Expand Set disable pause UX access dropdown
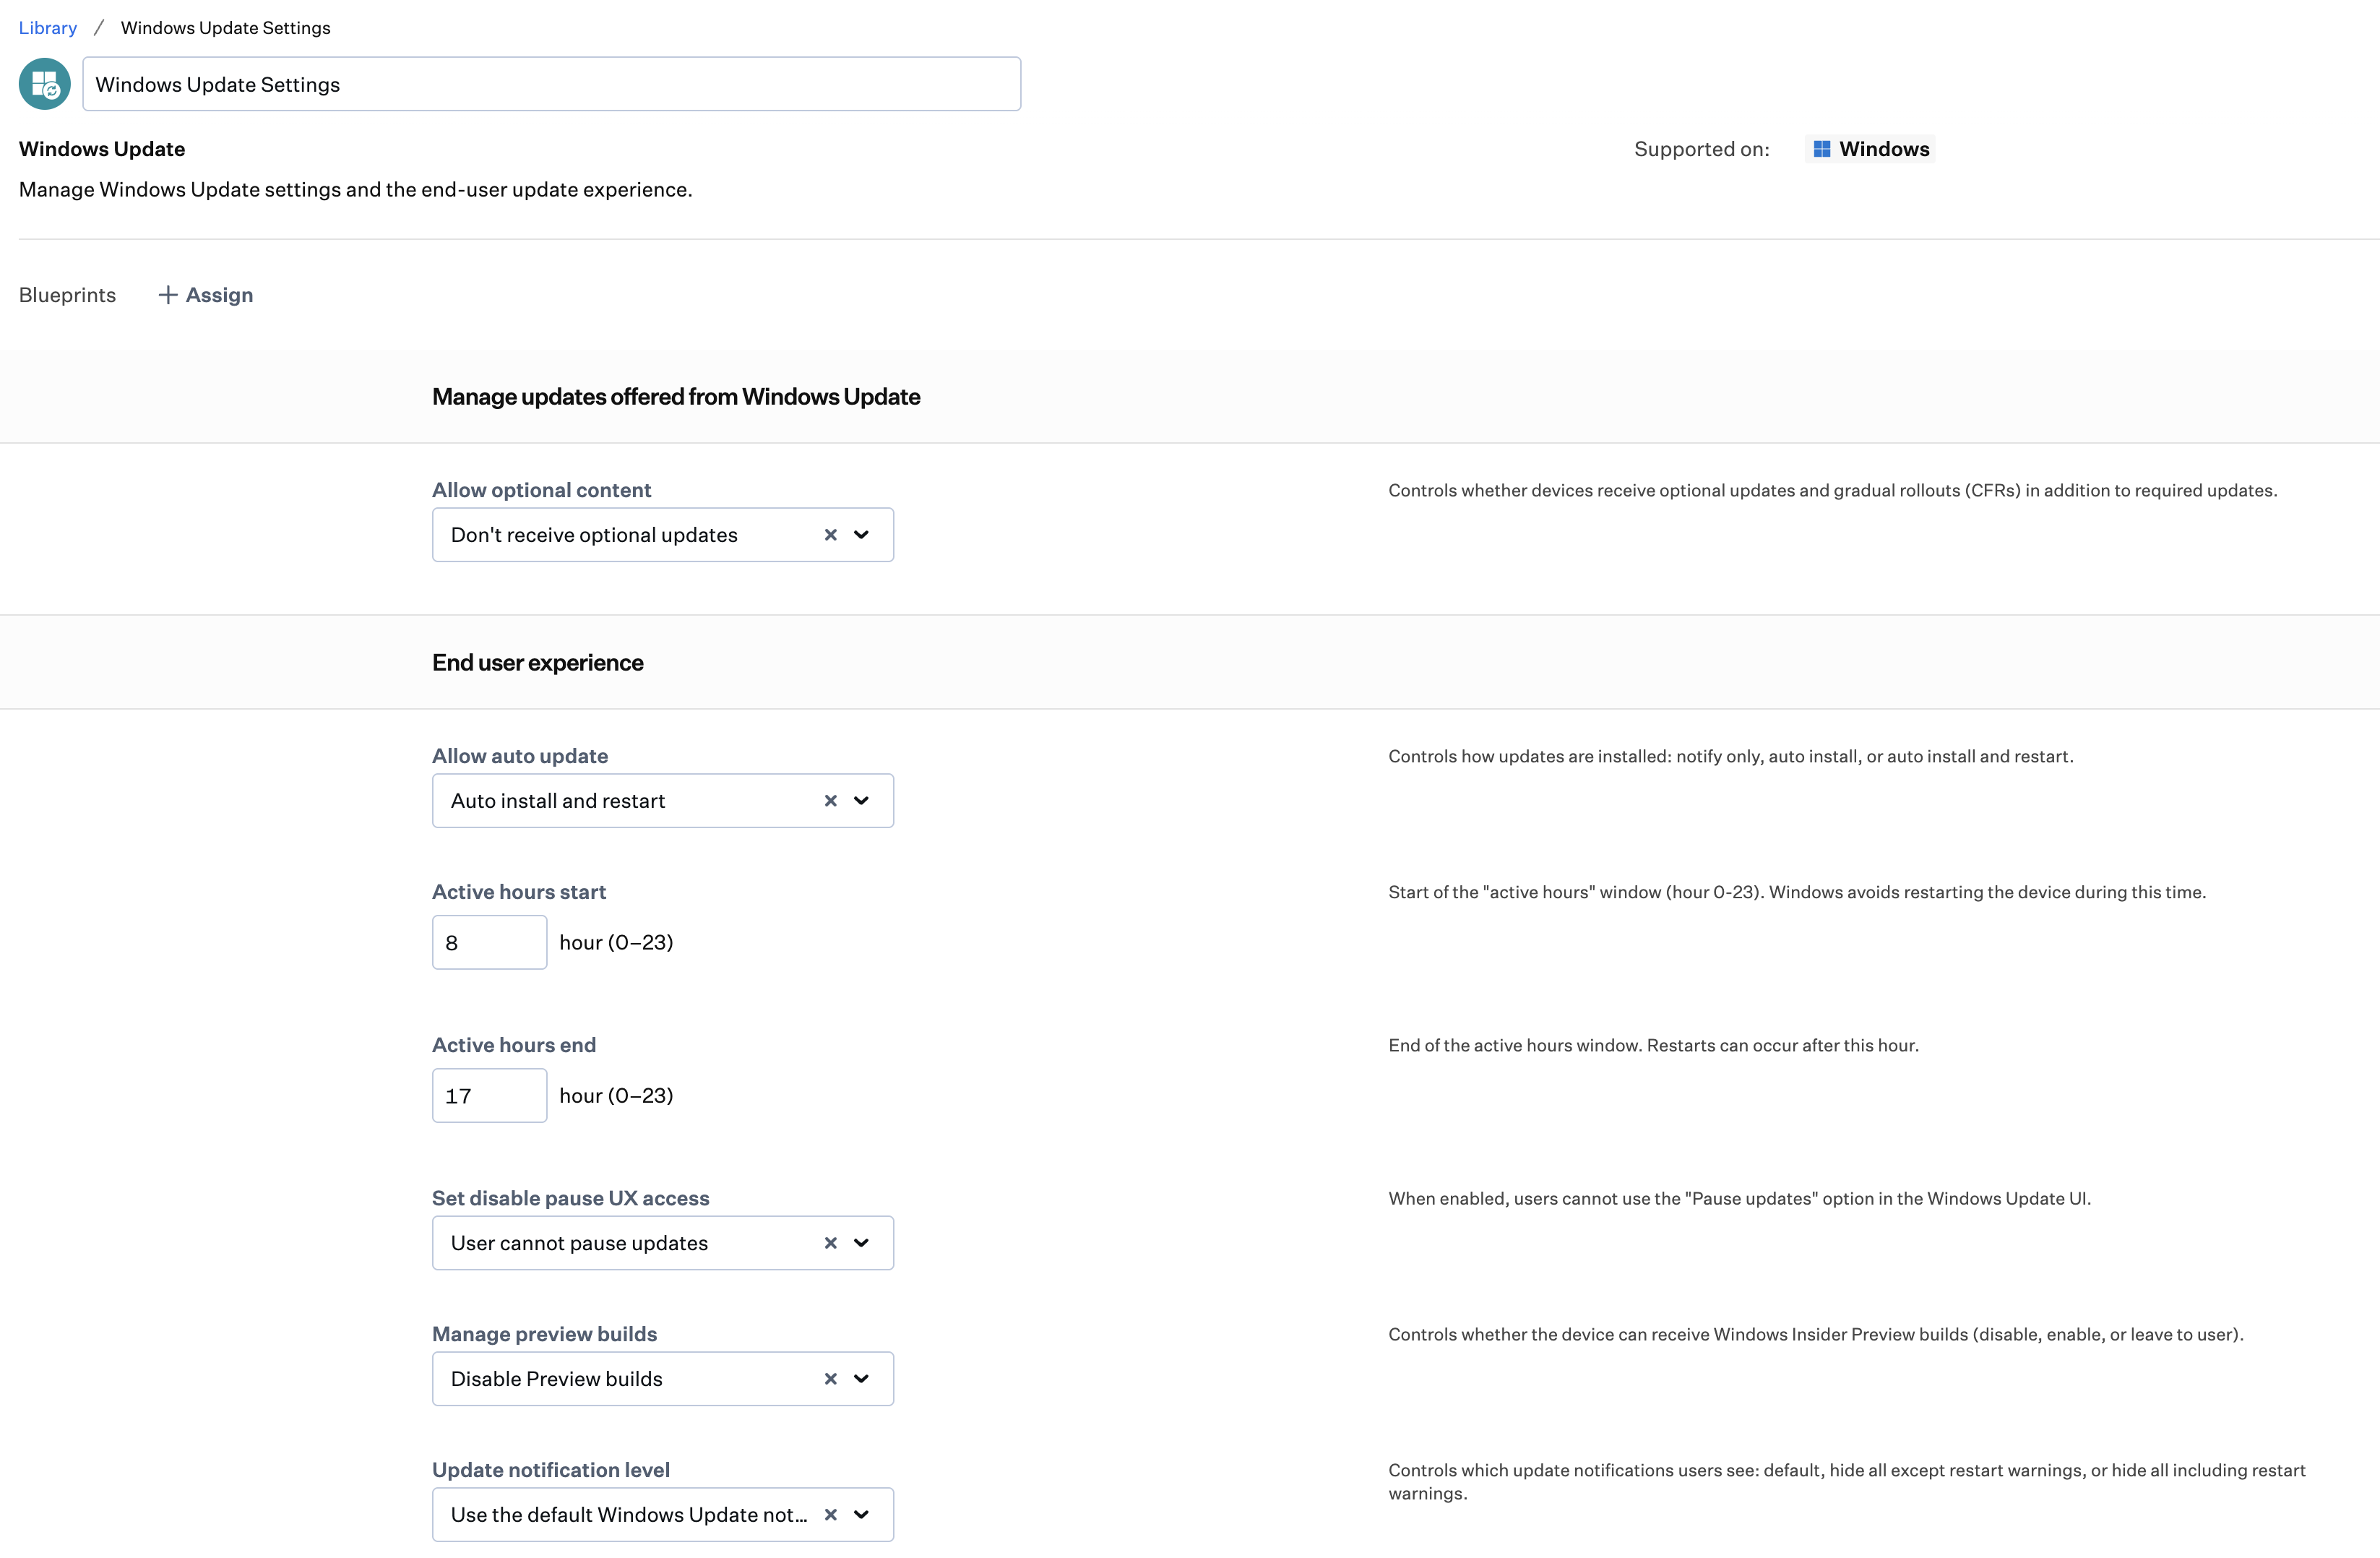The width and height of the screenshot is (2380, 1558). 861,1243
